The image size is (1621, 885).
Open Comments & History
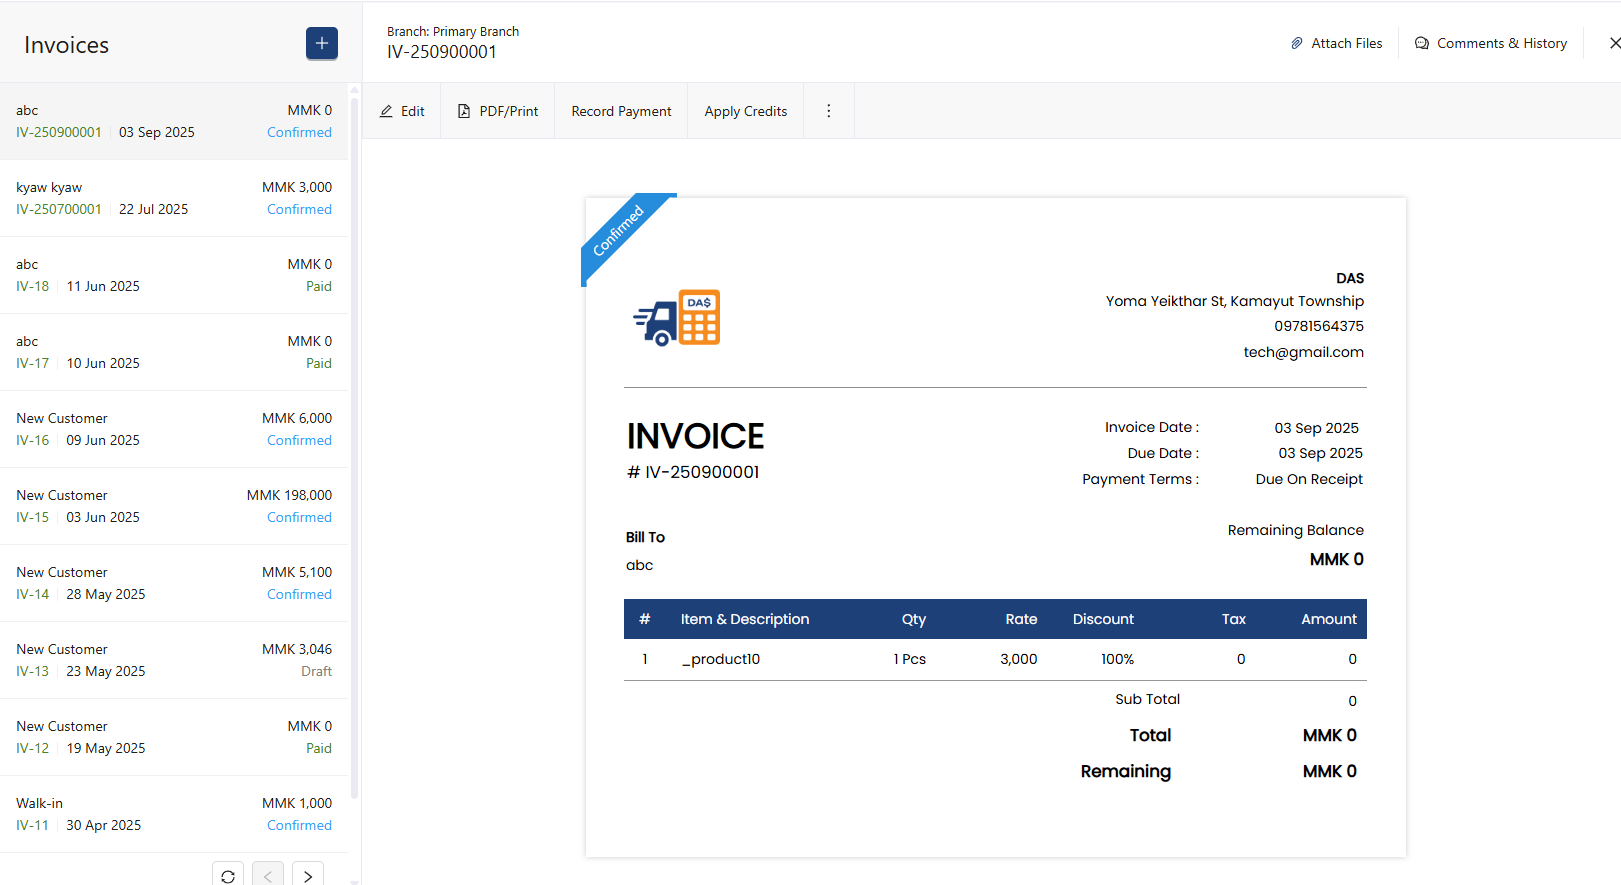(x=1491, y=43)
